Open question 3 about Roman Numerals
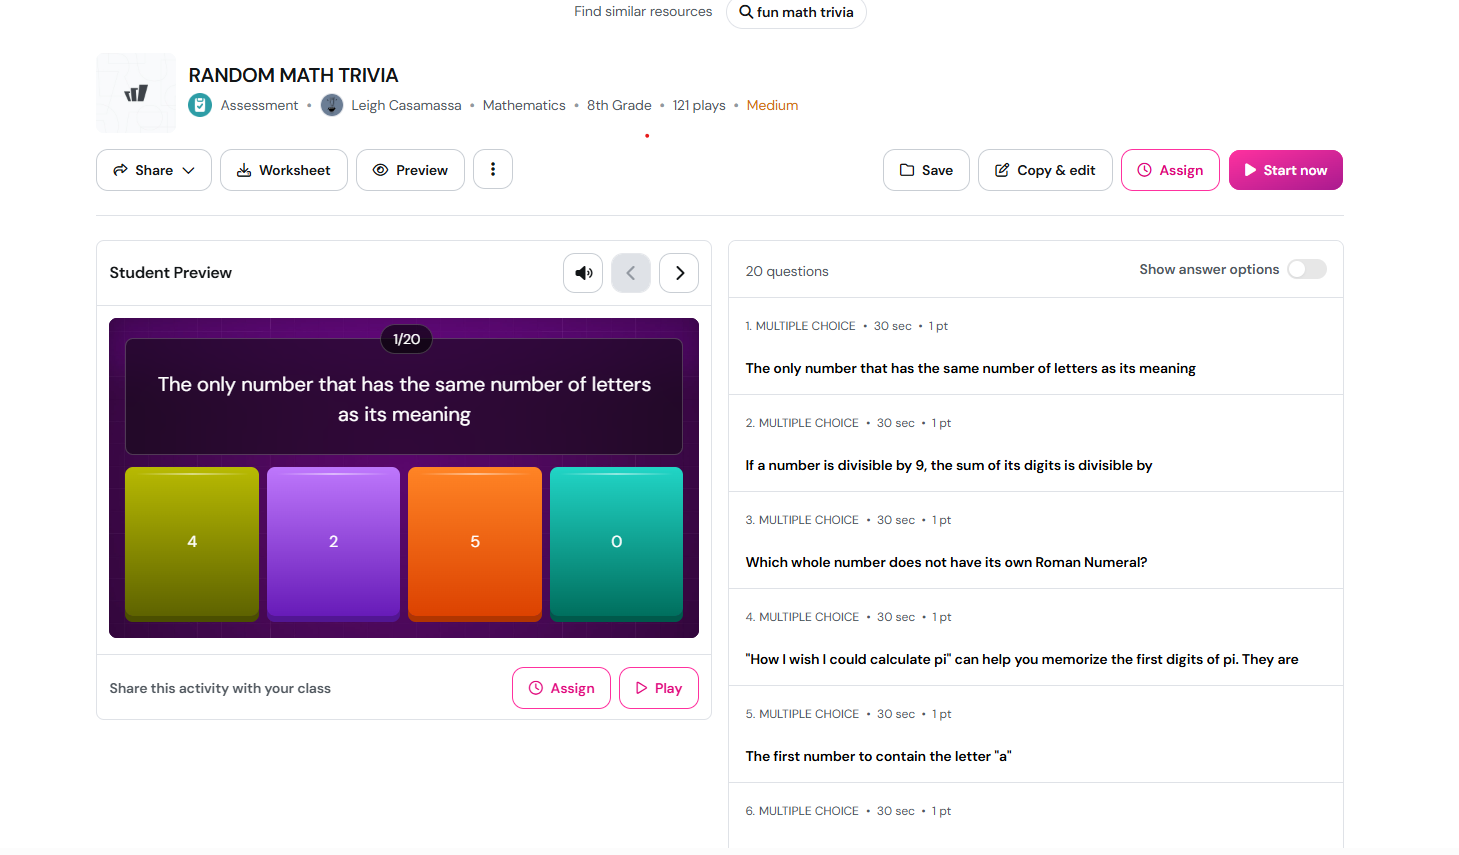Image resolution: width=1459 pixels, height=855 pixels. tap(946, 562)
